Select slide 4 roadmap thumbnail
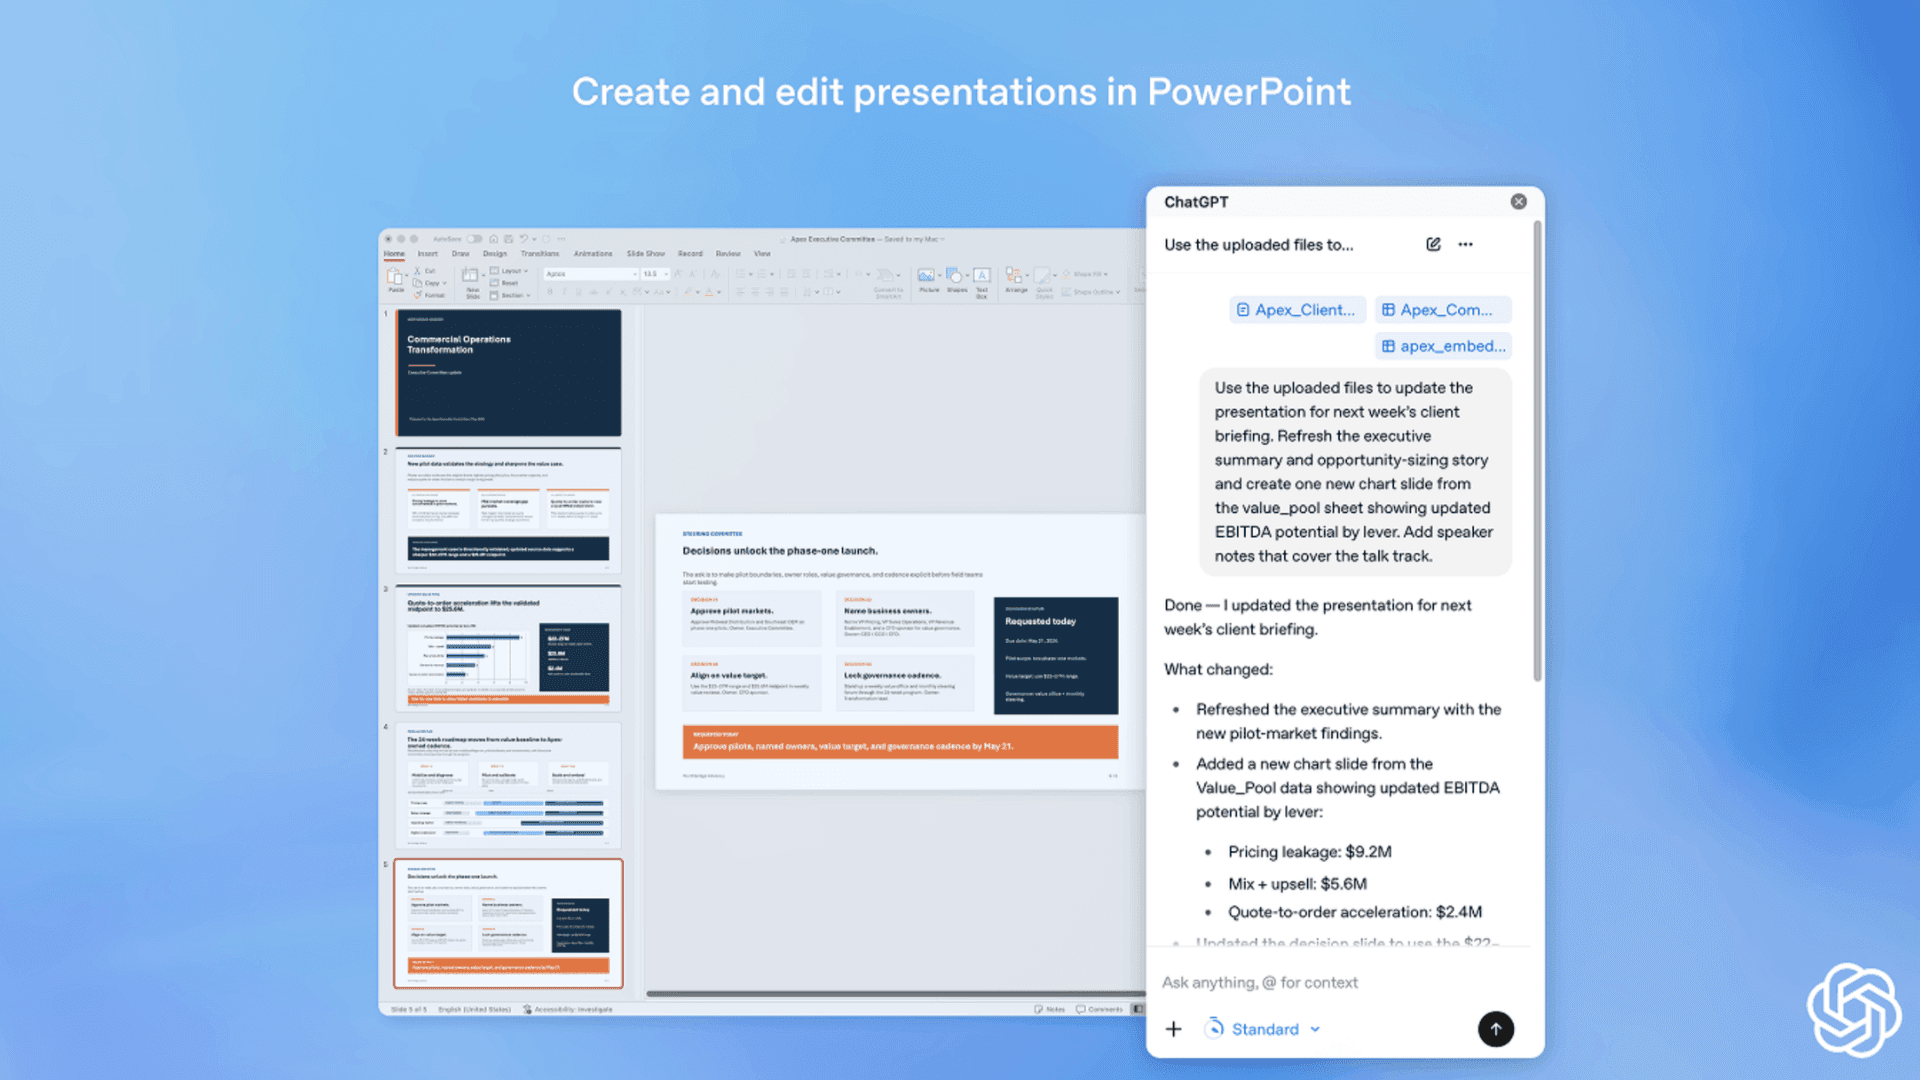 (x=508, y=786)
